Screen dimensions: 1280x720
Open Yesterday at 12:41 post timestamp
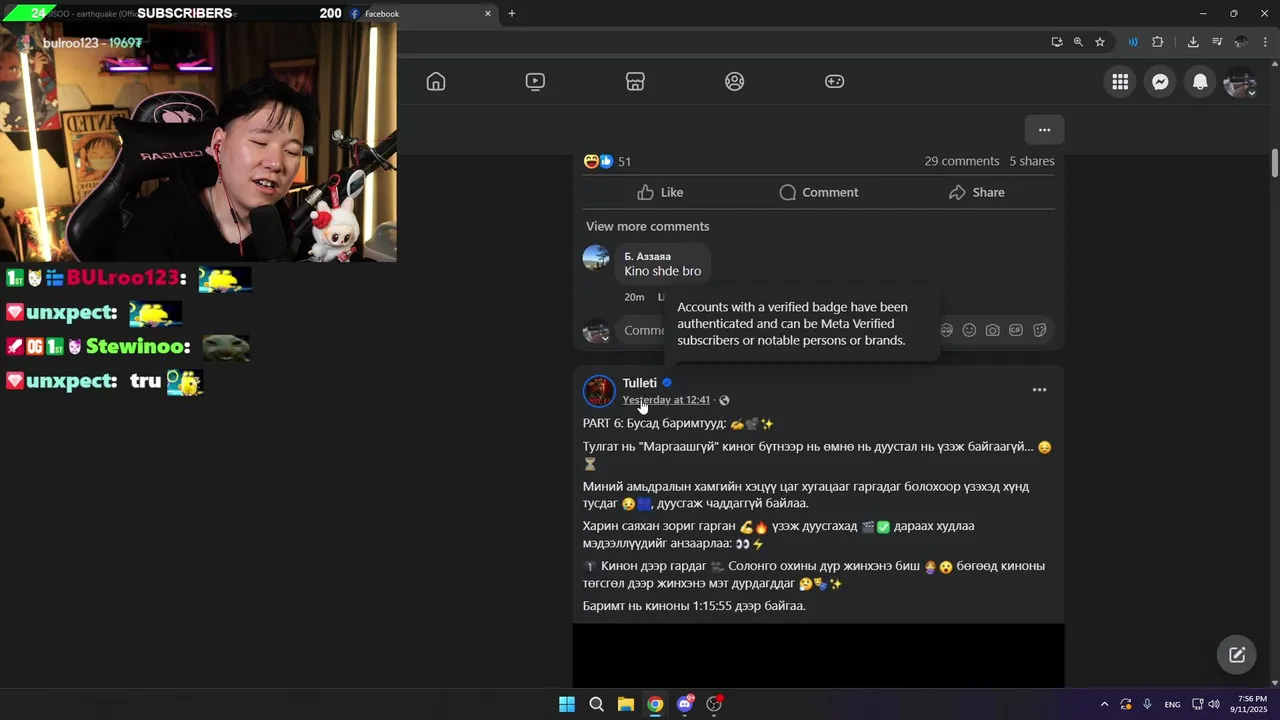tap(666, 400)
